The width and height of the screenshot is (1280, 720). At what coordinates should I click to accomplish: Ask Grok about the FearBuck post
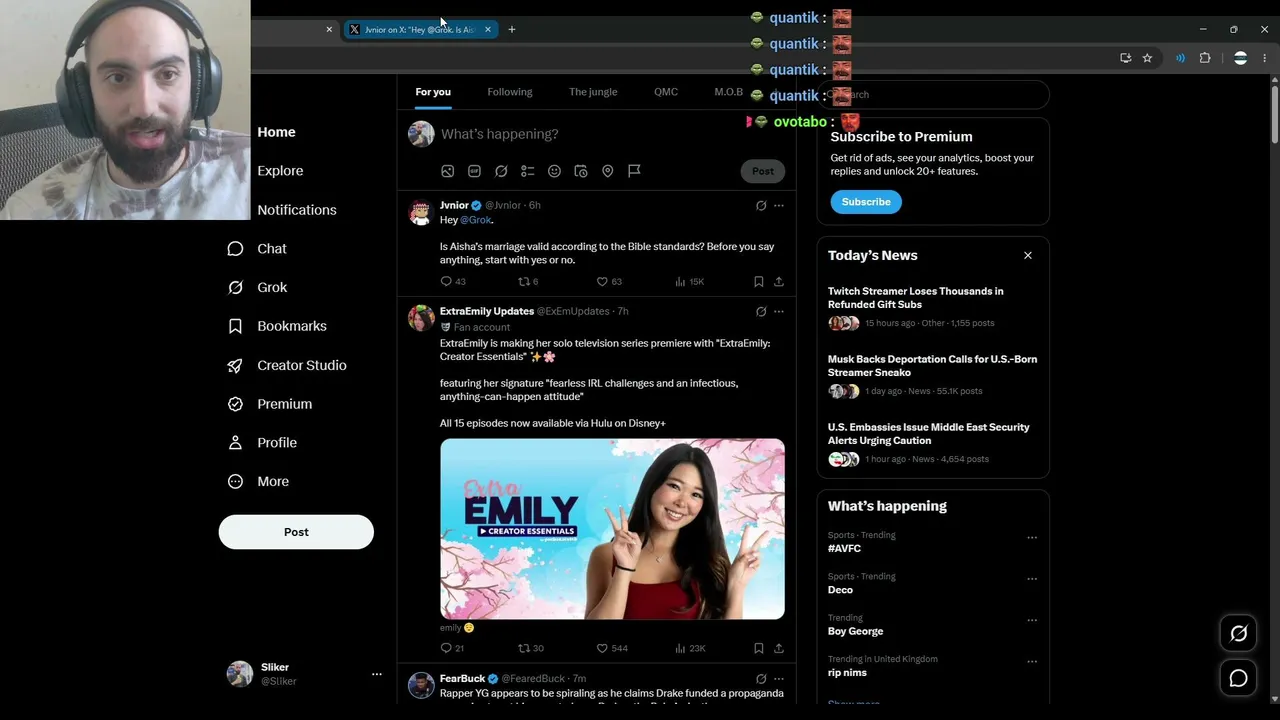[761, 679]
